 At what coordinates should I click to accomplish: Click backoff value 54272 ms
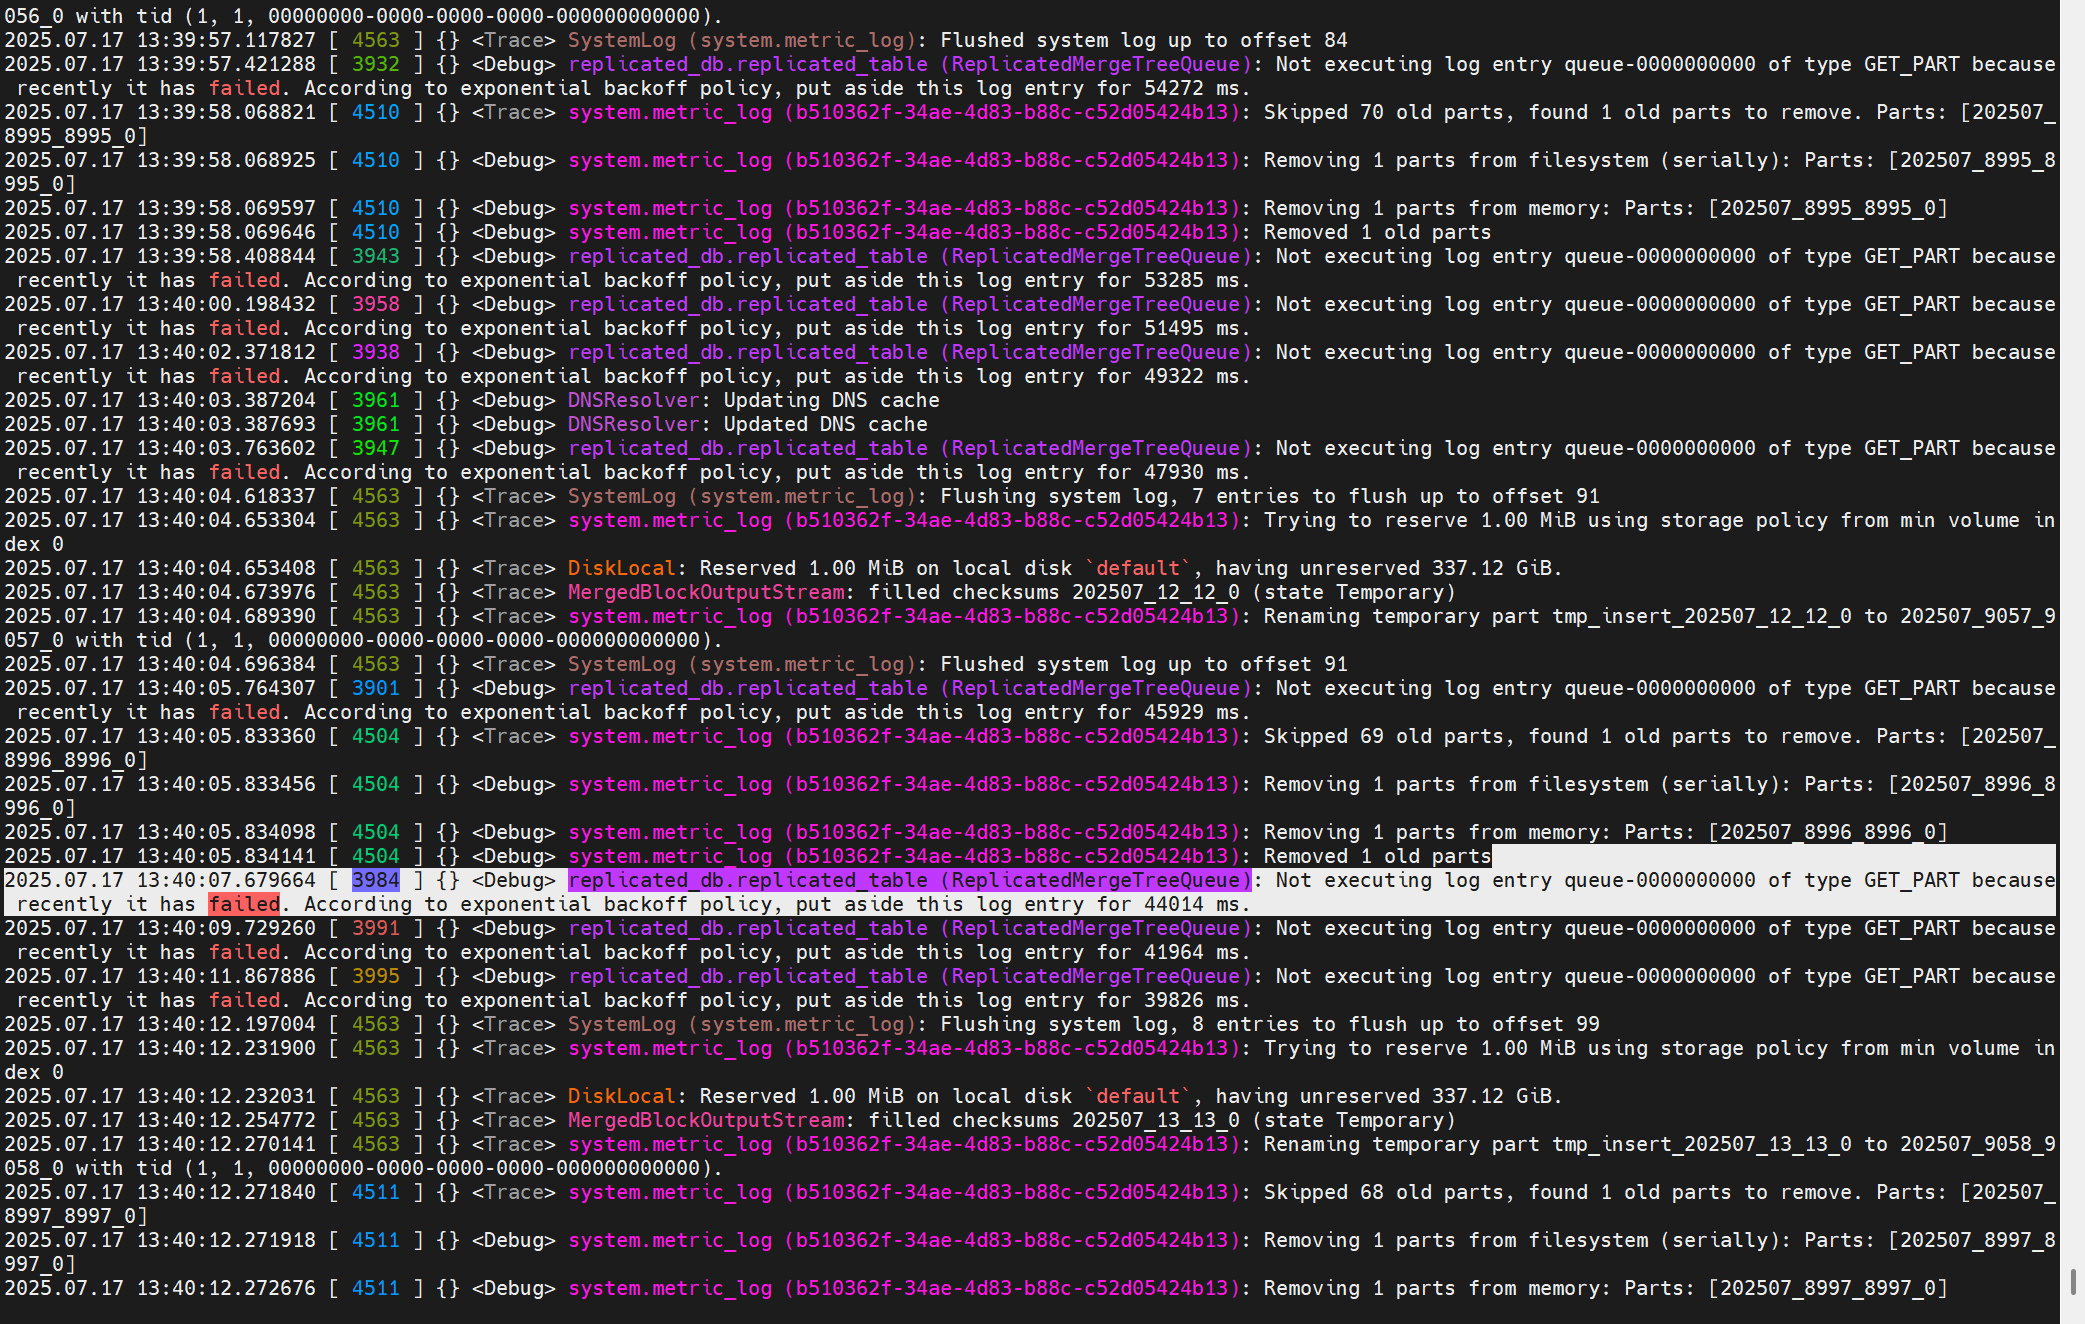1192,88
